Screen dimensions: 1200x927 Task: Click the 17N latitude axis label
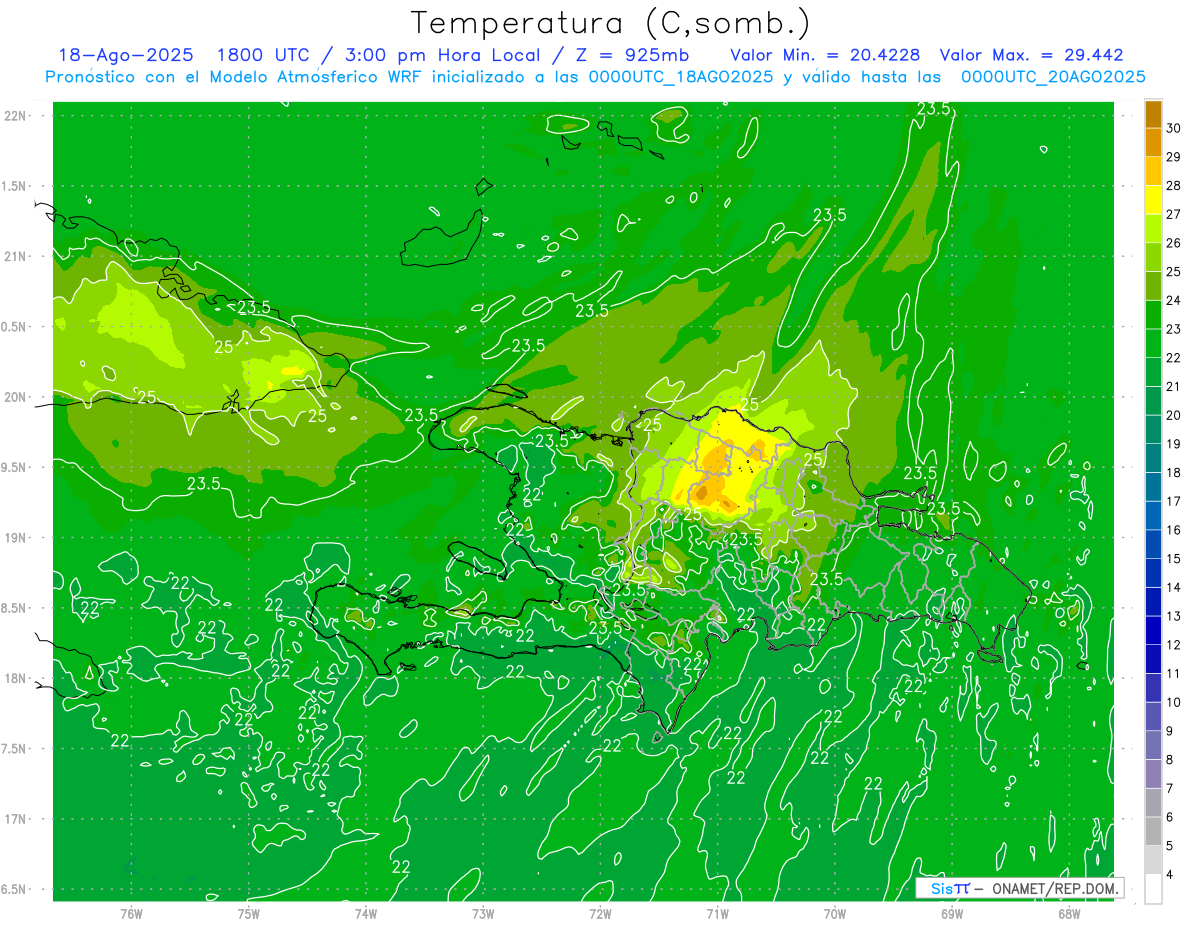[x=15, y=819]
